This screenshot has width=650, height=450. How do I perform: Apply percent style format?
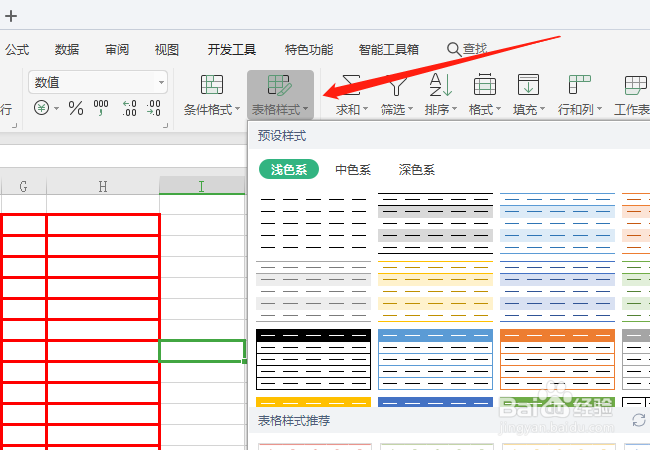(x=76, y=108)
